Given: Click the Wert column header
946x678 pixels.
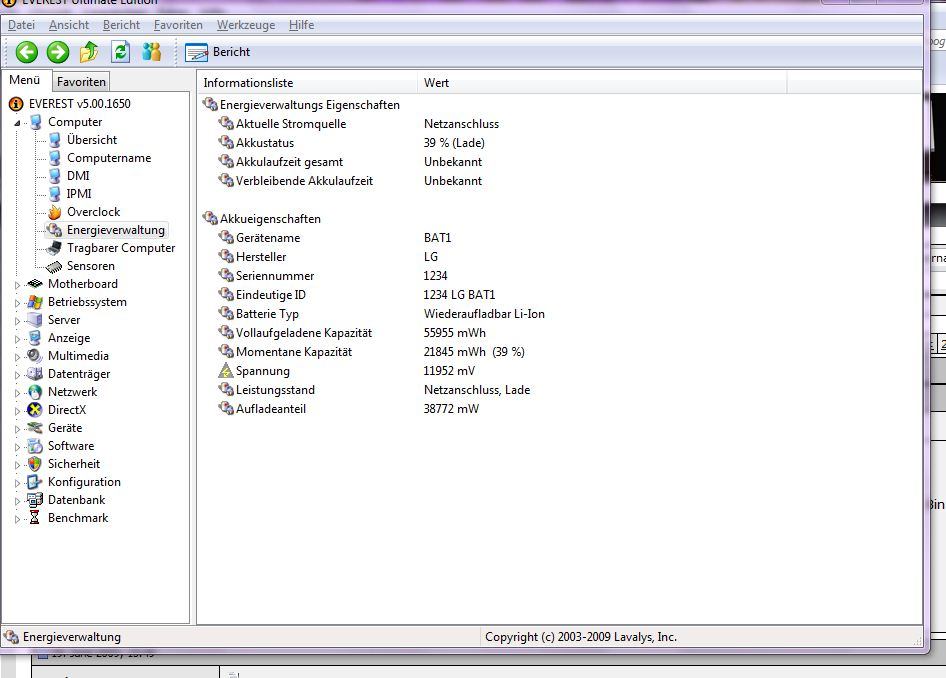Looking at the screenshot, I should (602, 83).
